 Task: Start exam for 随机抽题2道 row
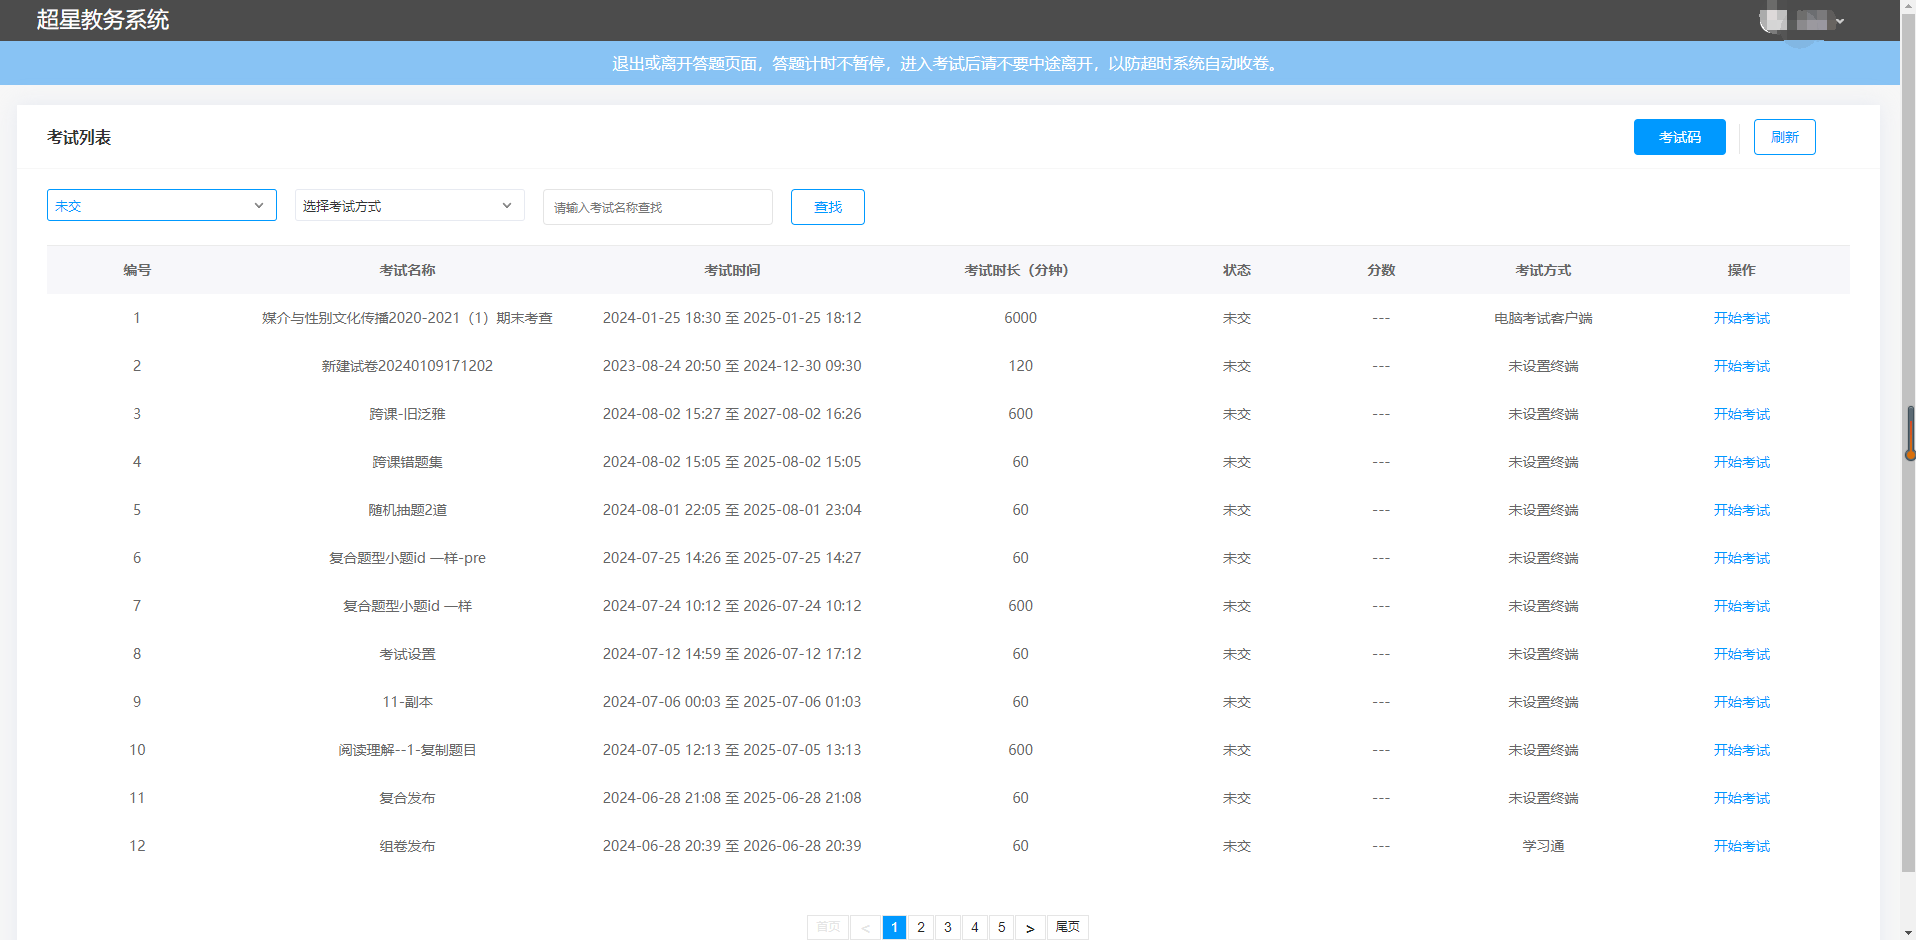pyautogui.click(x=1742, y=510)
